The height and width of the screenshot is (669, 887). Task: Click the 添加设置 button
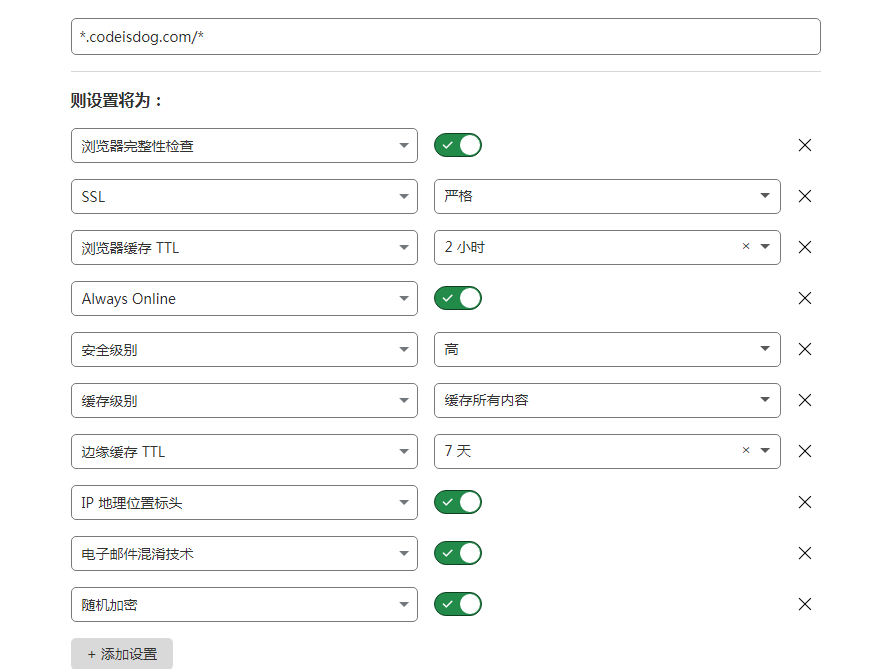coord(122,654)
